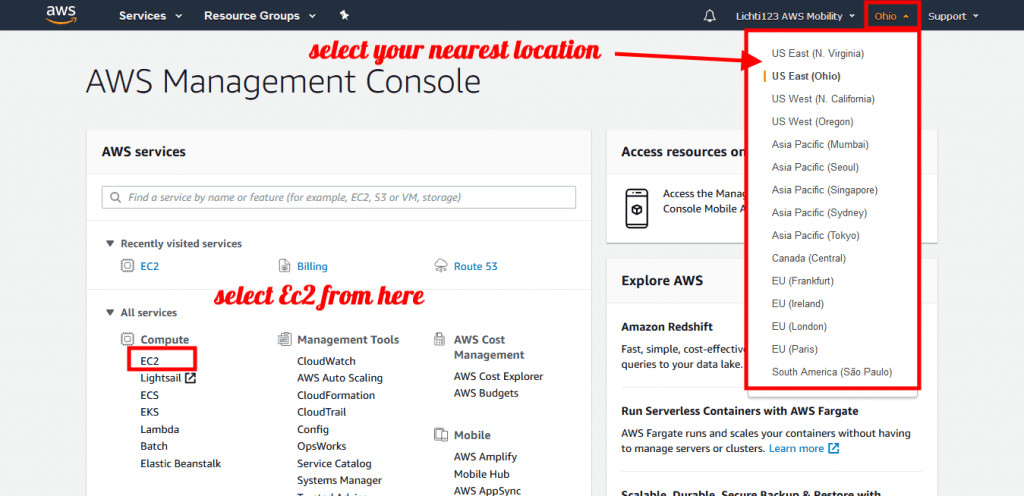This screenshot has height=496, width=1024.
Task: Click the EC2 chip icon under Recently visited
Action: [127, 266]
